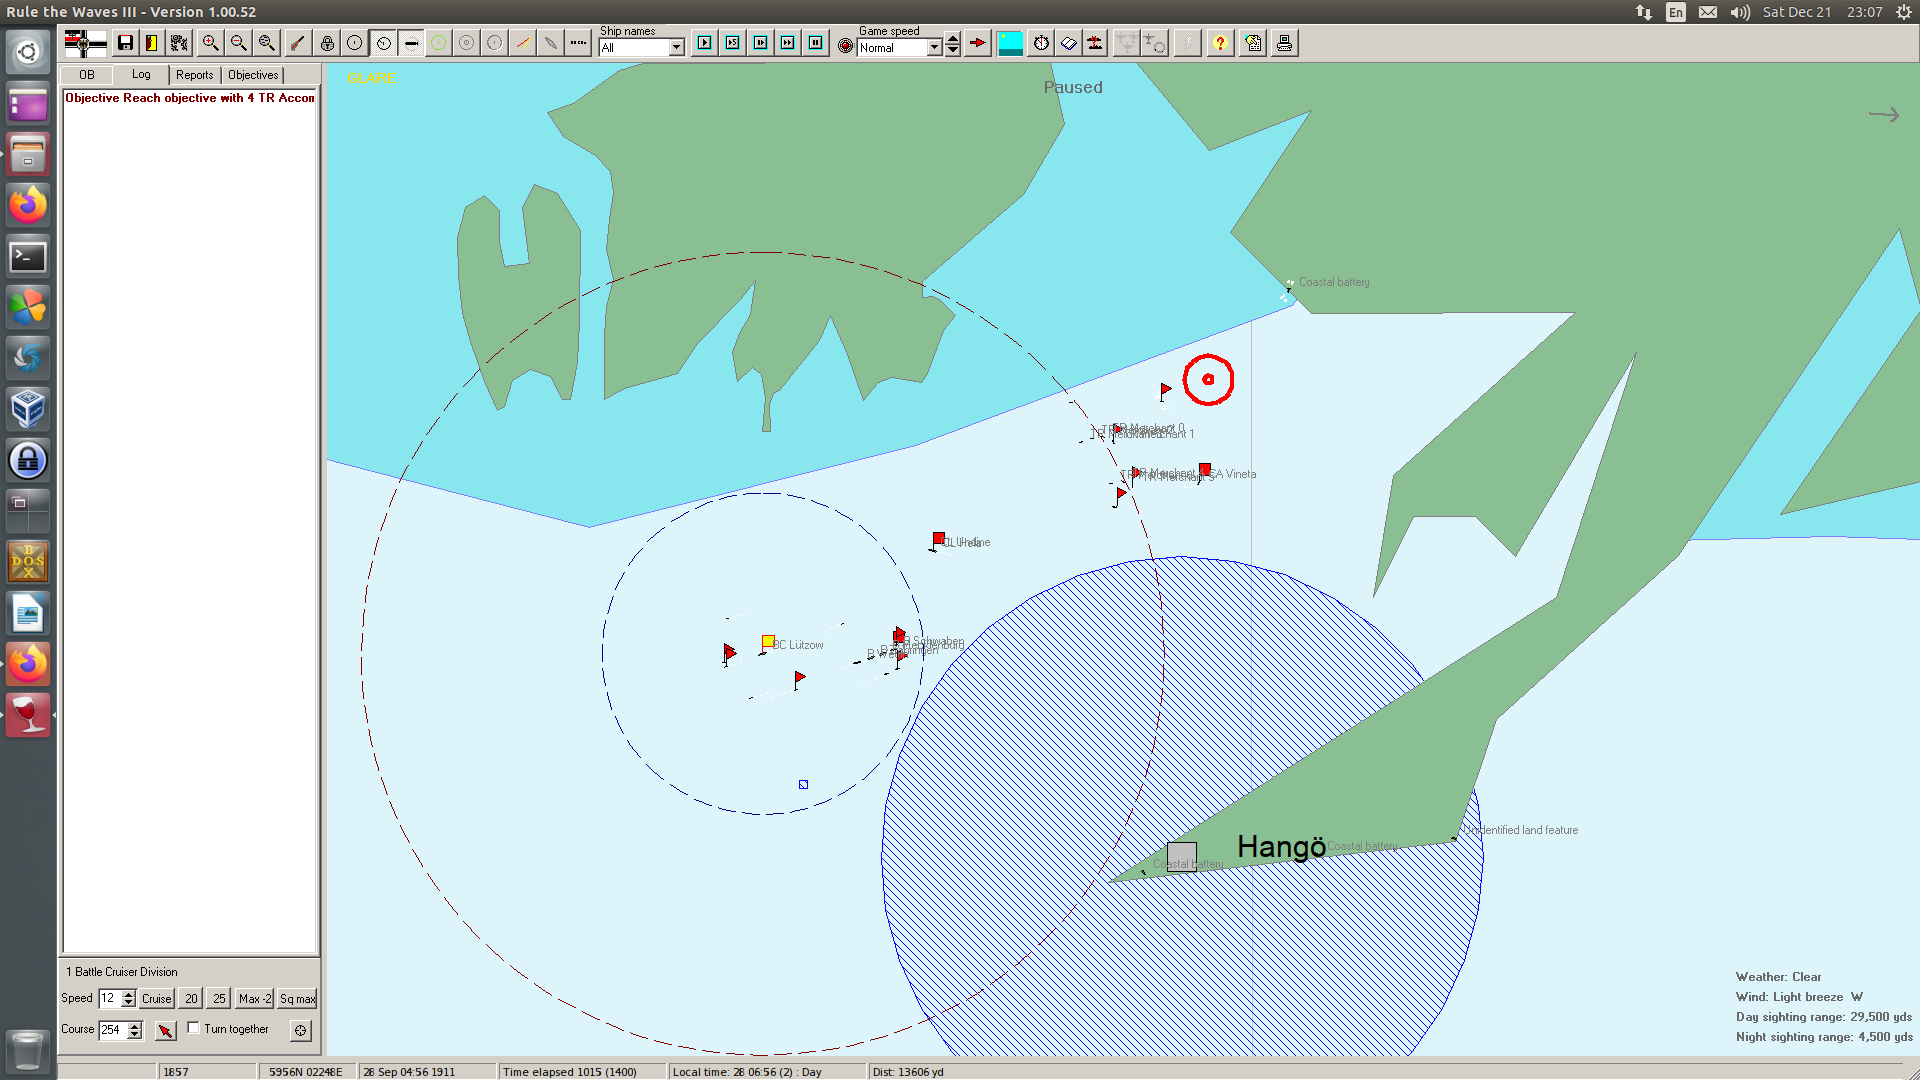Viewport: 1920px width, 1080px height.
Task: Save the game with the floppy disk icon
Action: click(x=125, y=43)
